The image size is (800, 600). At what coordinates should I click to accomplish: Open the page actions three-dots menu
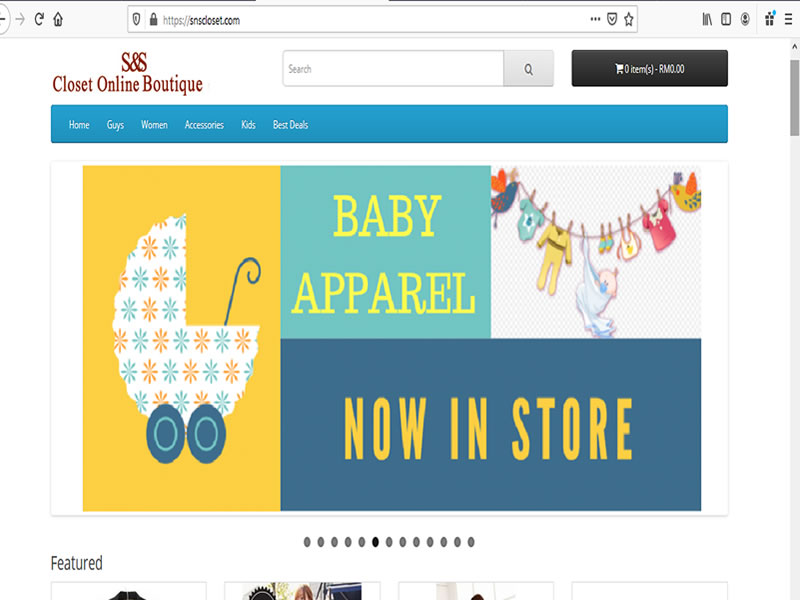(x=595, y=19)
